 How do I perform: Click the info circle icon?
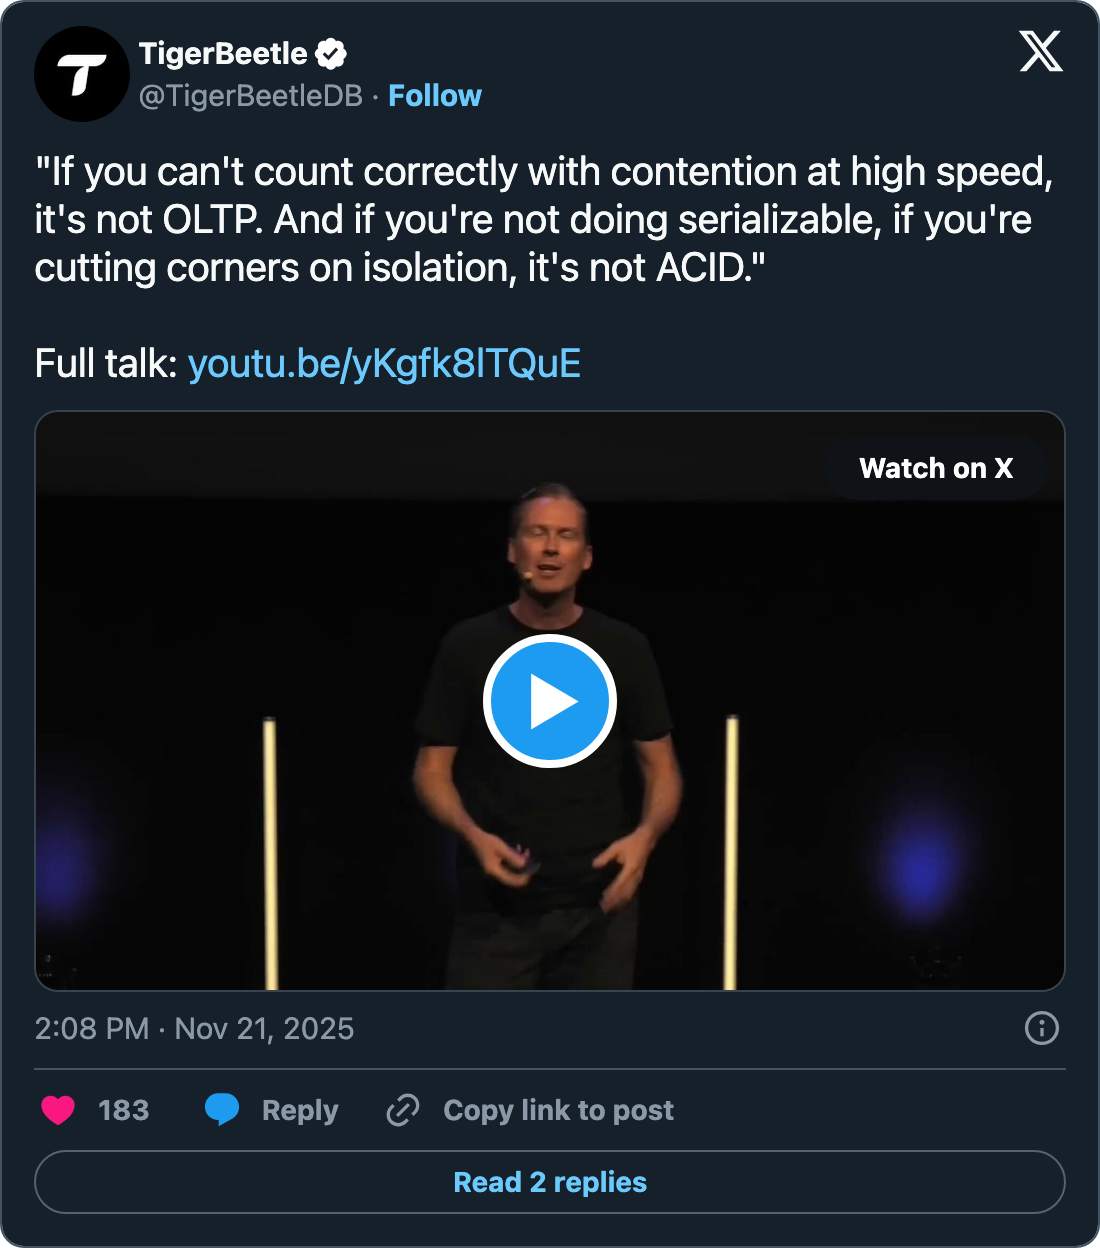(x=1042, y=1028)
